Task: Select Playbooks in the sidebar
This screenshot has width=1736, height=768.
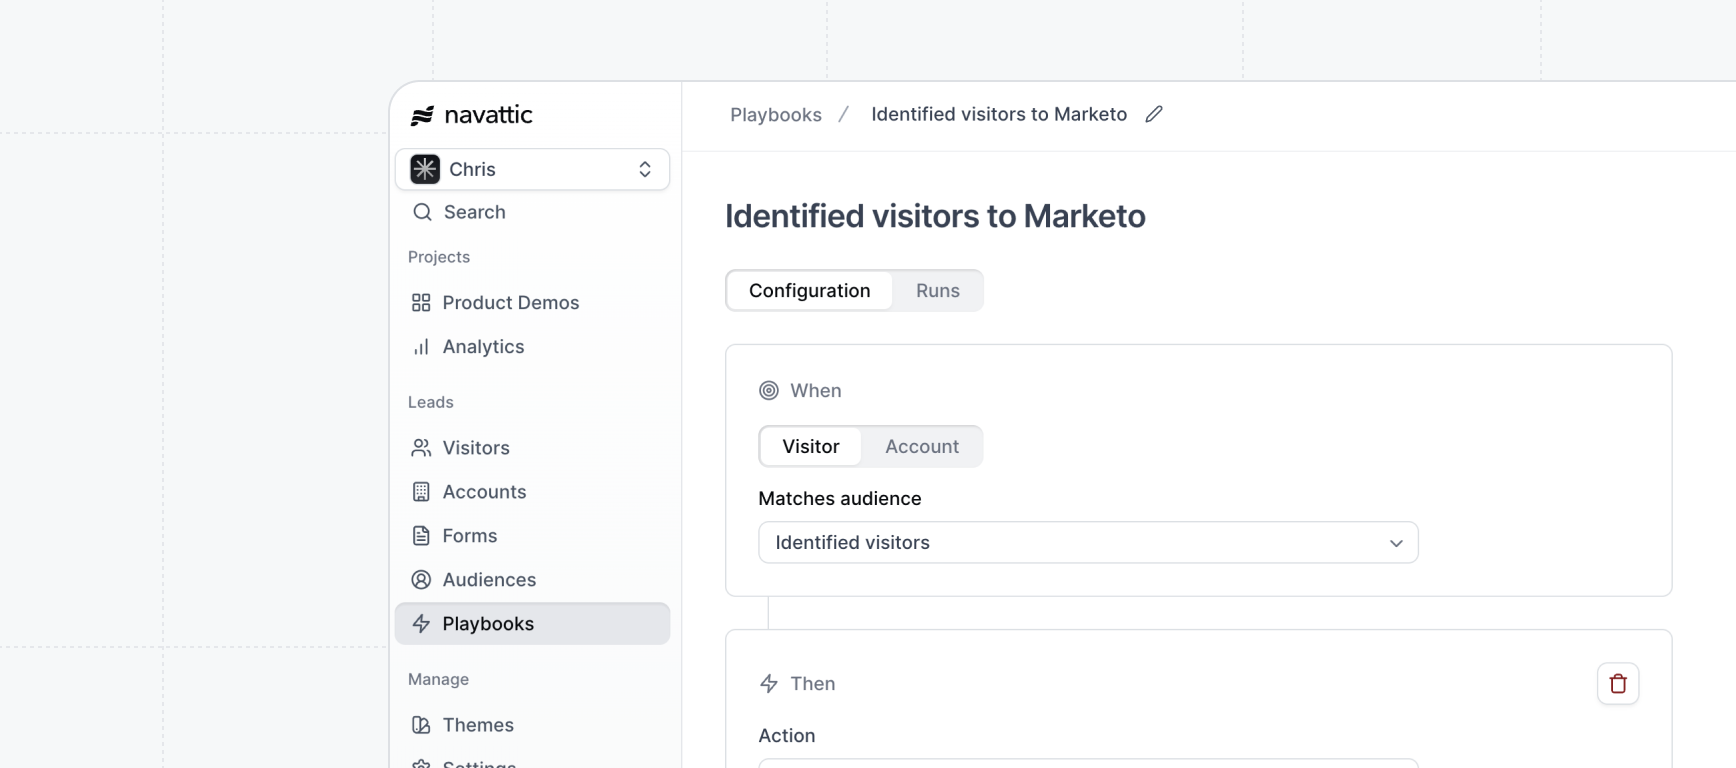Action: 532,623
